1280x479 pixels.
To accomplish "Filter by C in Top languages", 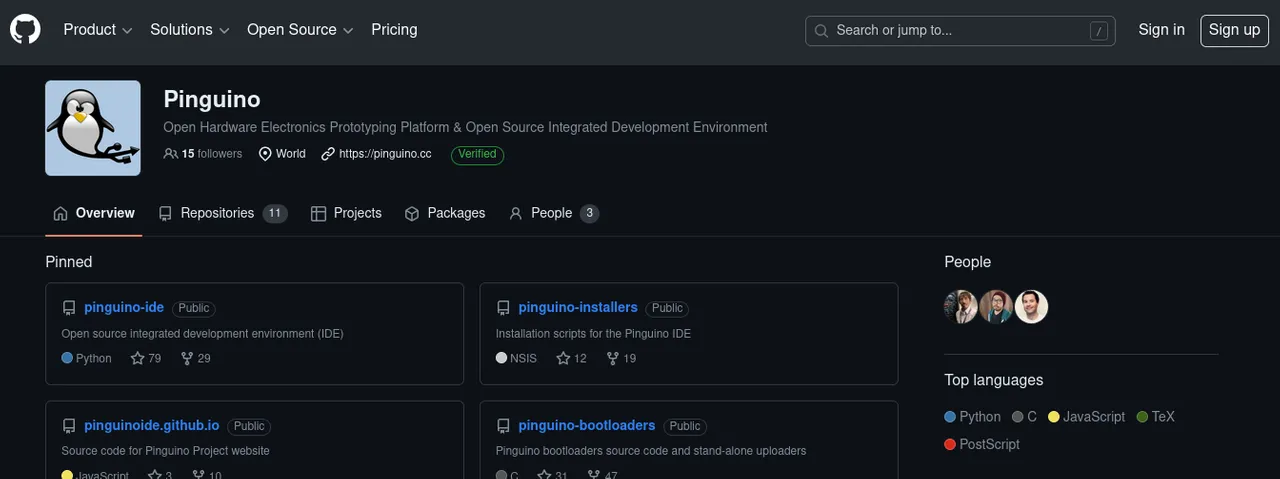I will (x=1024, y=417).
